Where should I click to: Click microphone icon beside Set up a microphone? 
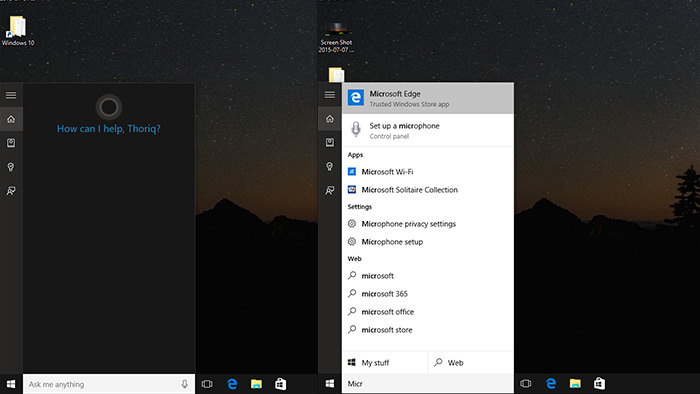[356, 130]
